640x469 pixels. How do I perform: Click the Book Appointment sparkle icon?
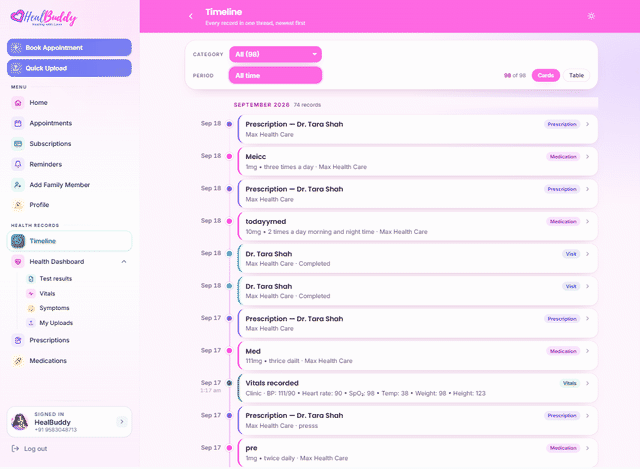(16, 48)
